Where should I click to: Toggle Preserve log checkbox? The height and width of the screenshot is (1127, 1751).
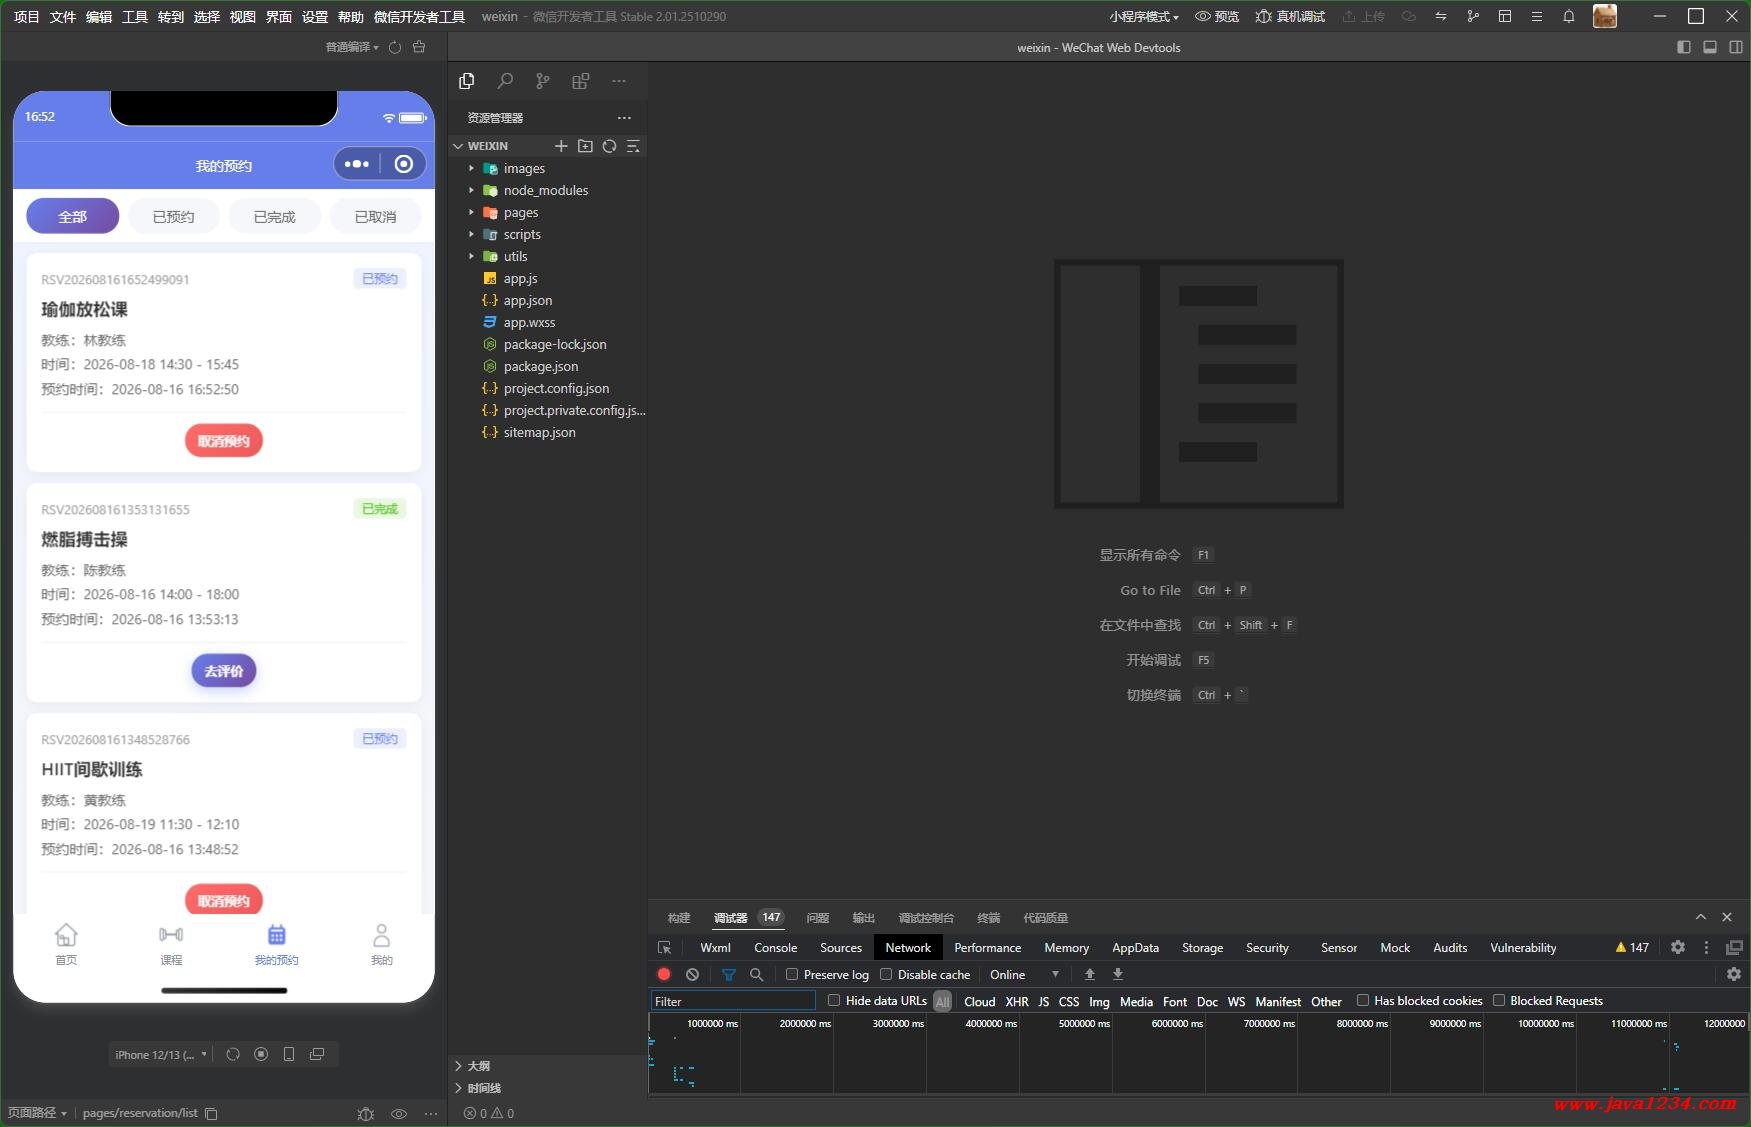pyautogui.click(x=792, y=974)
